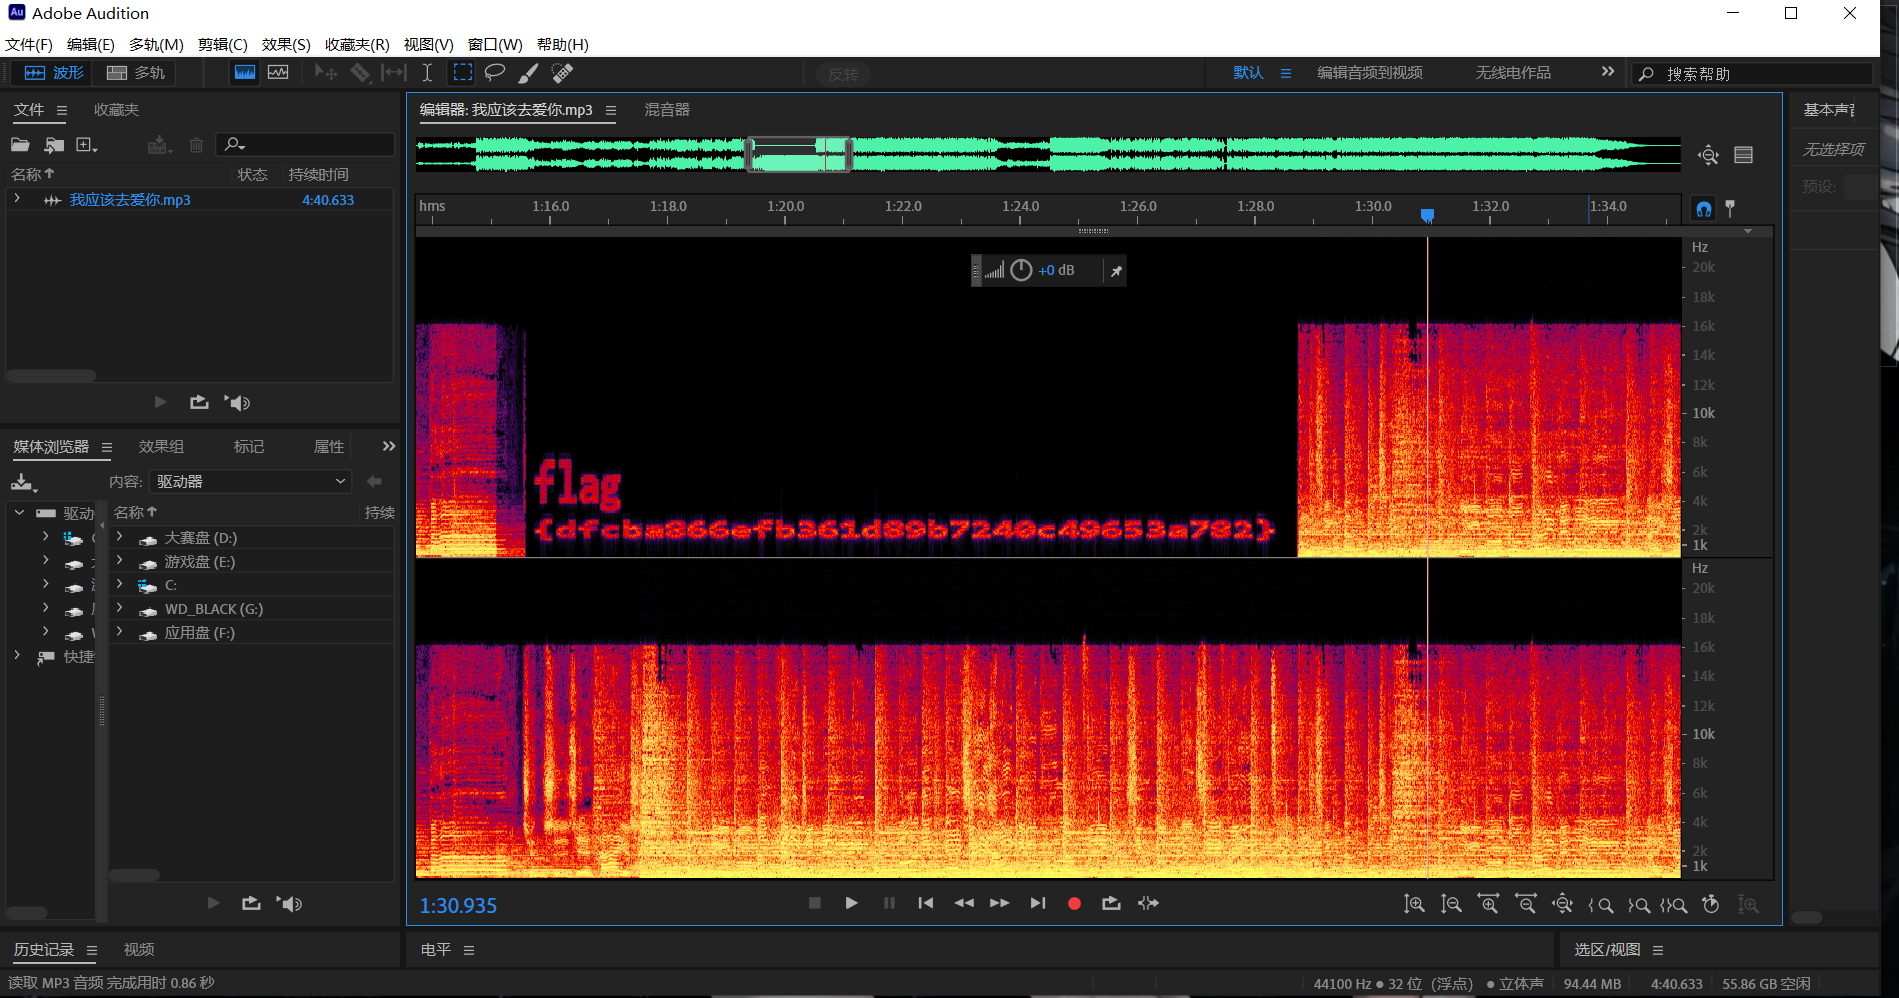Switch to 效果组 tab
This screenshot has height=998, width=1899.
[161, 447]
